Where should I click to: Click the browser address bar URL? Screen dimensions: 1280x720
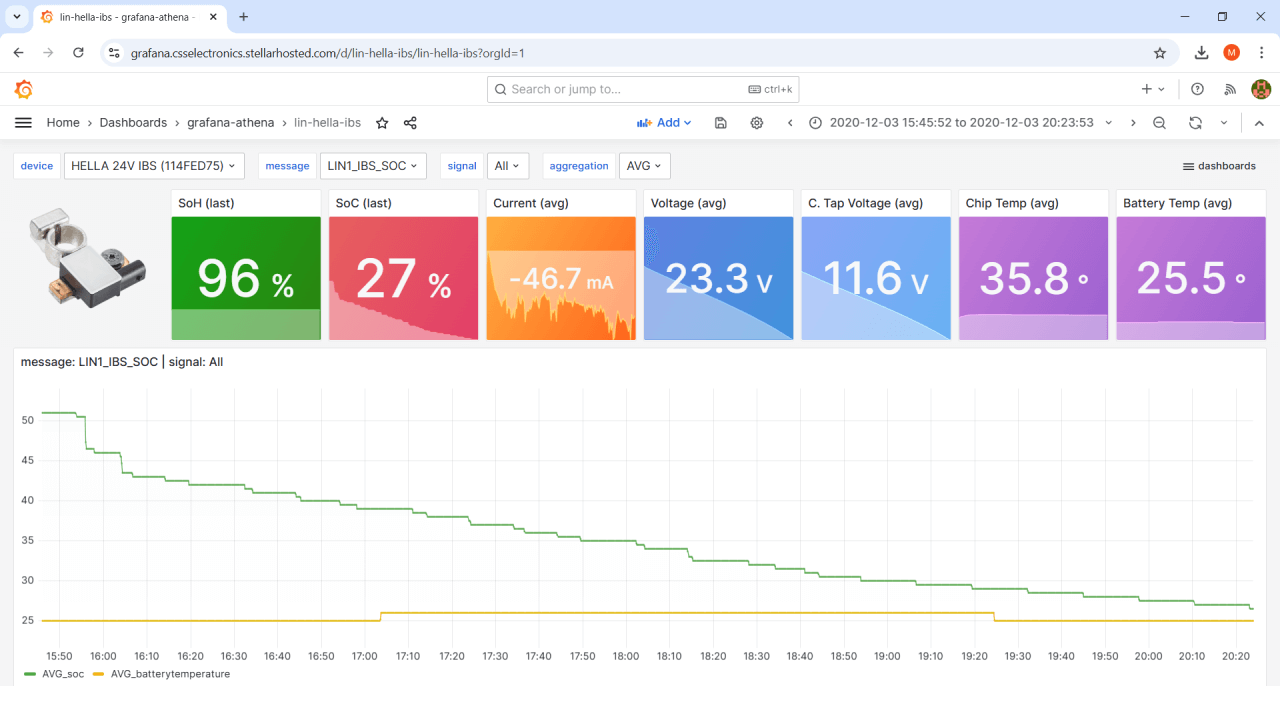(327, 53)
